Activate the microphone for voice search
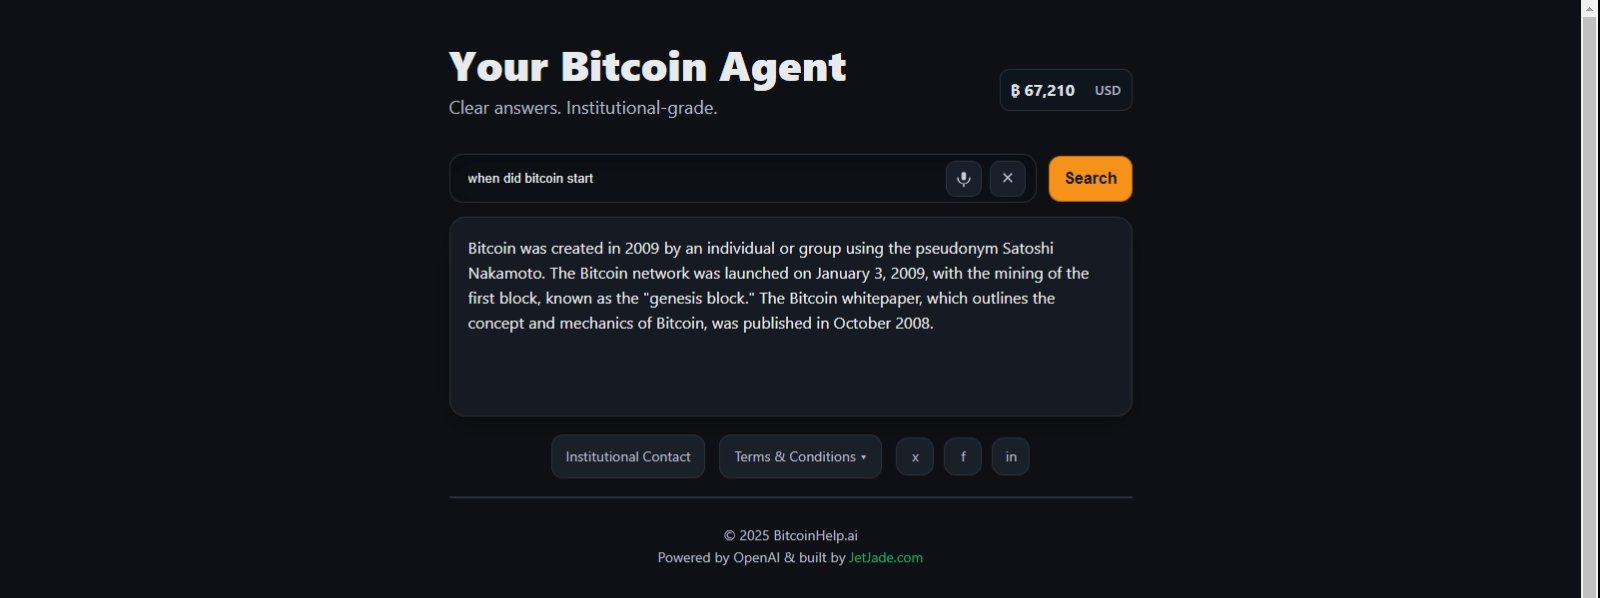 [962, 178]
